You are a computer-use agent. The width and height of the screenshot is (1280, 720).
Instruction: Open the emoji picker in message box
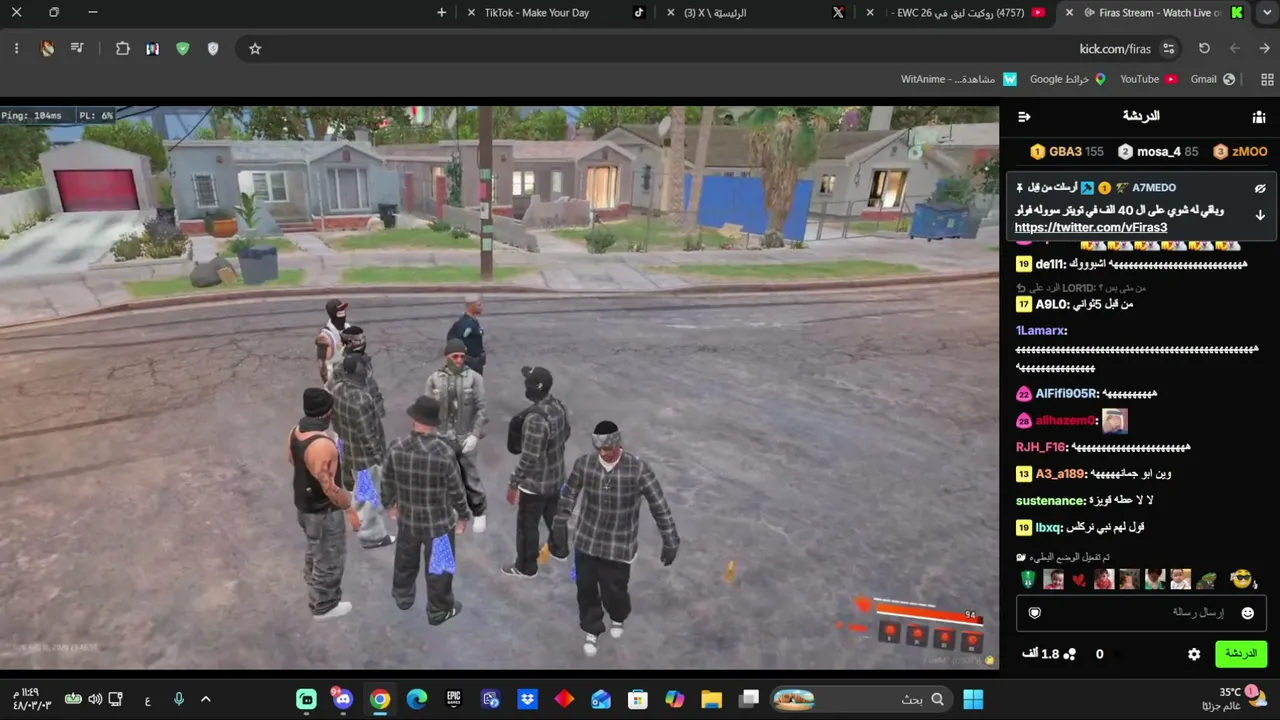(1247, 613)
